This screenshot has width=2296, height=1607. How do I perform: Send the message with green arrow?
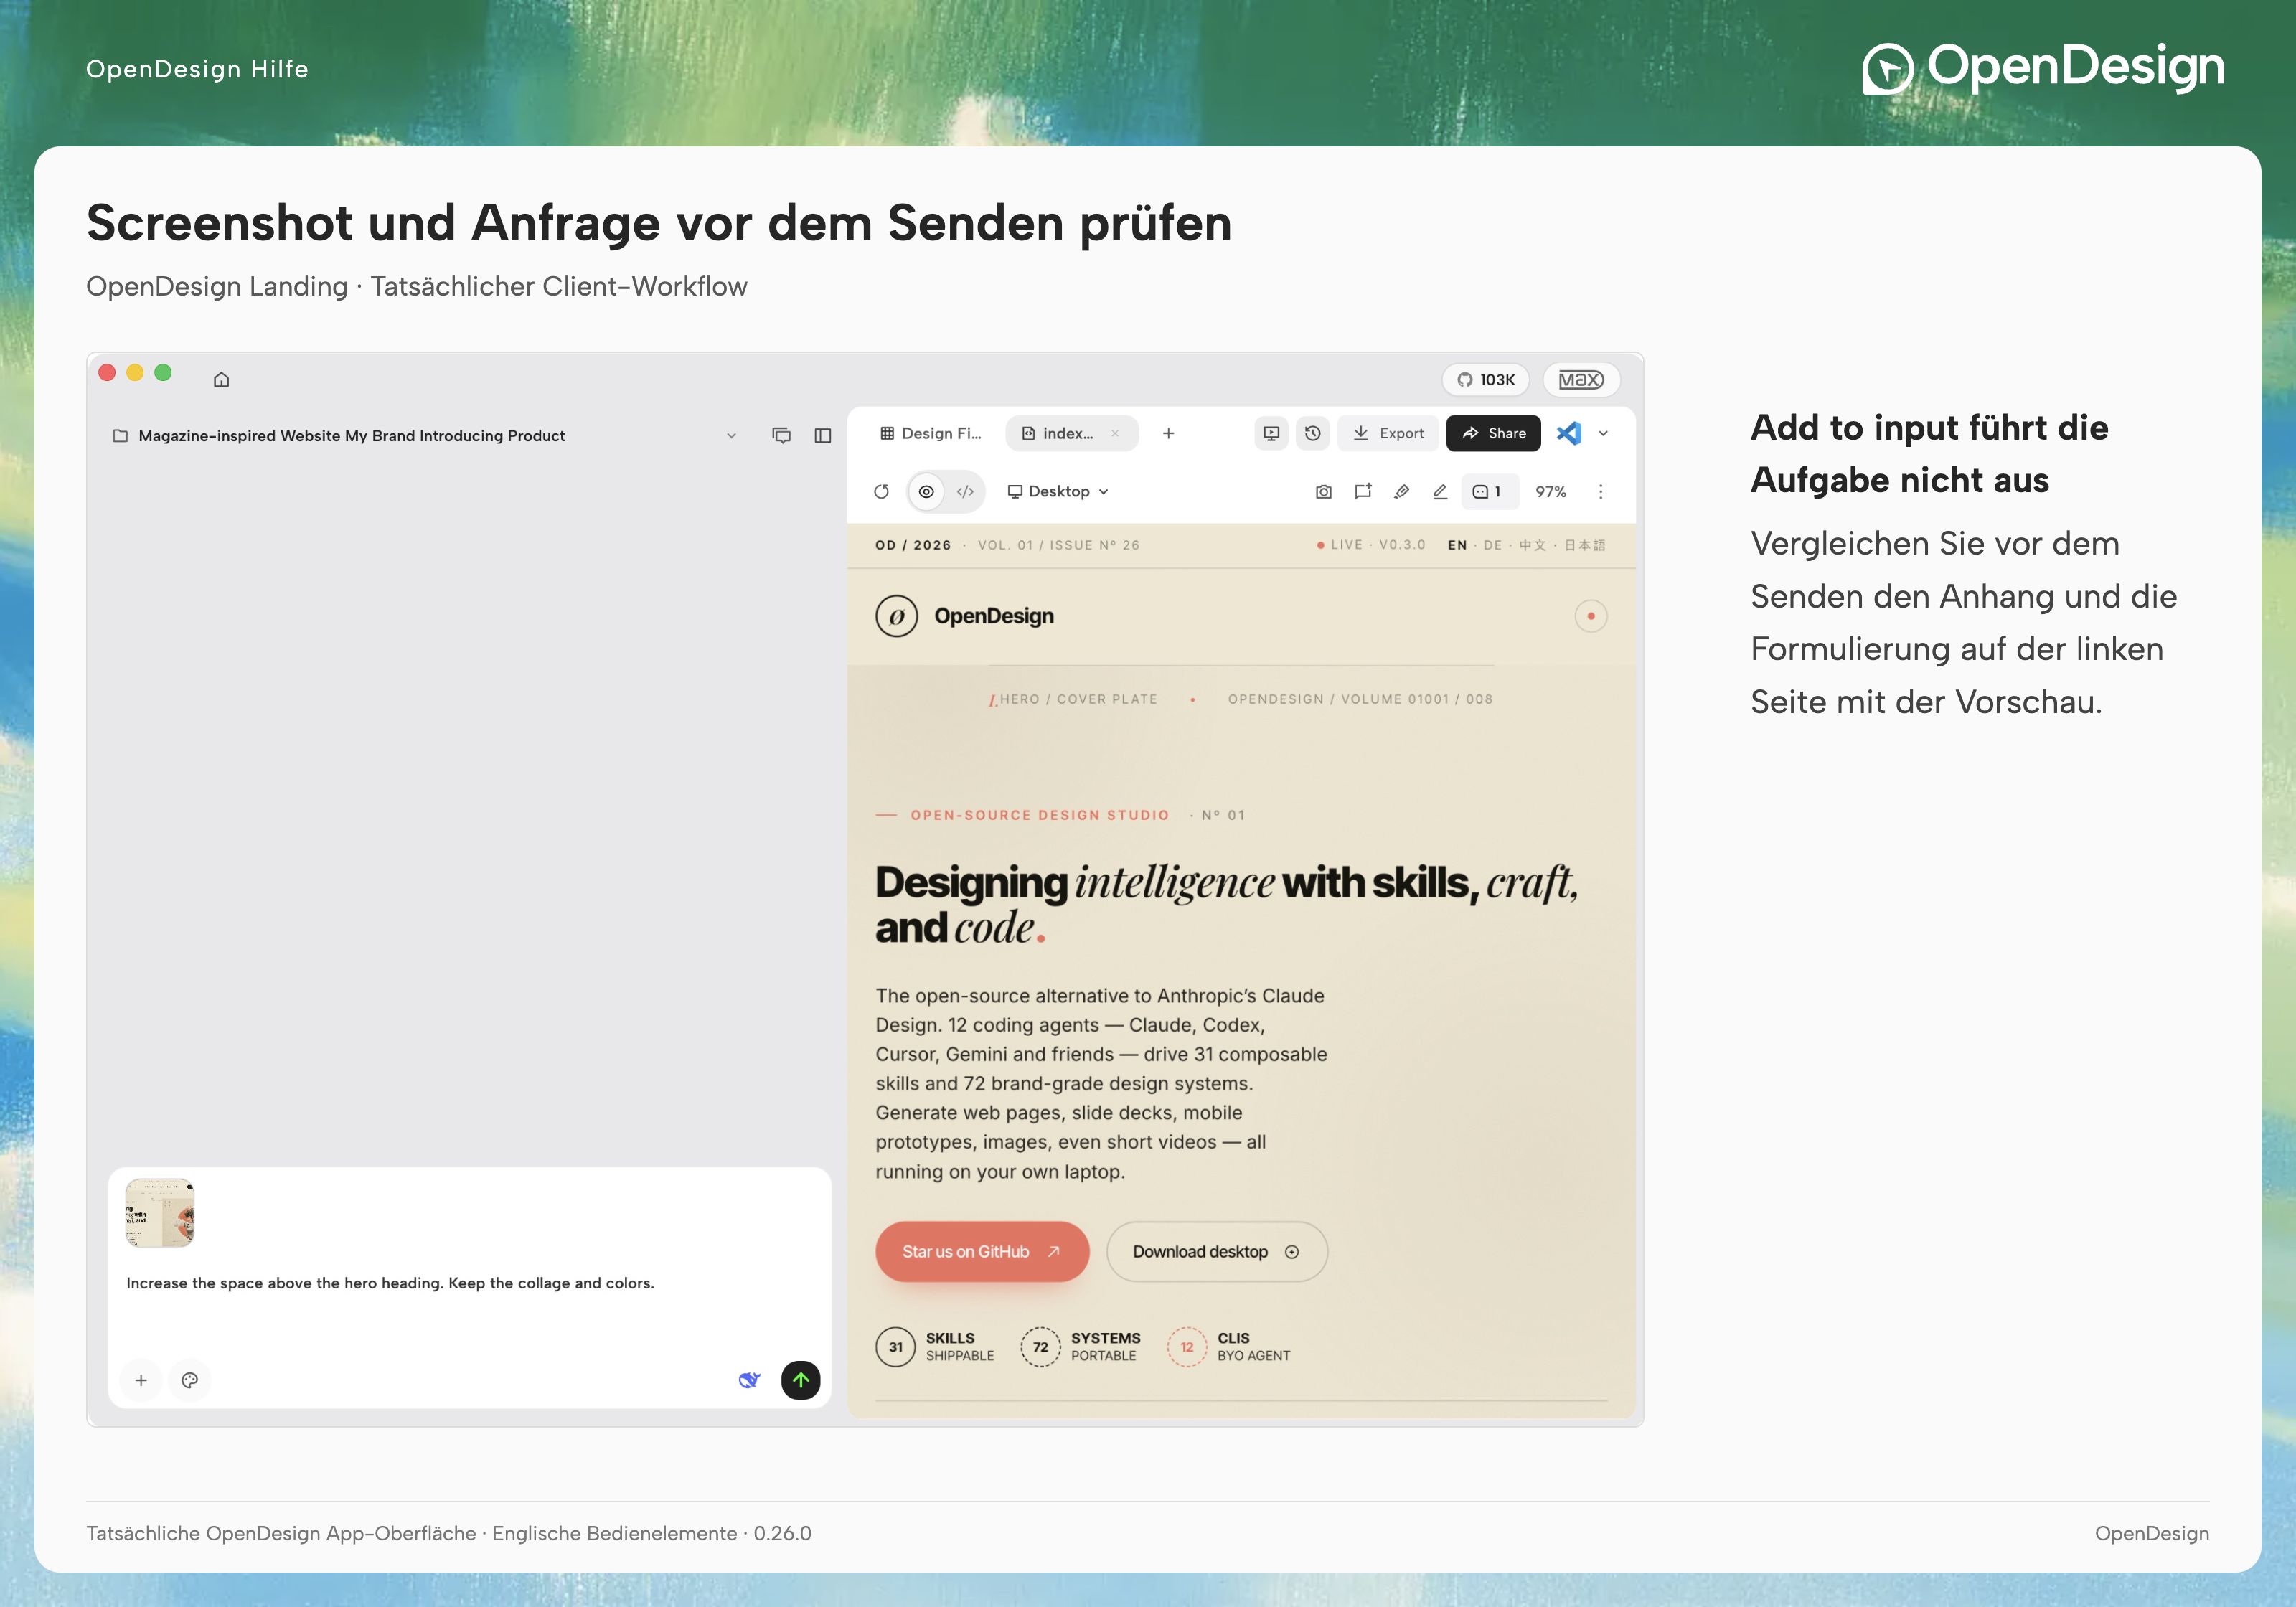pos(800,1380)
